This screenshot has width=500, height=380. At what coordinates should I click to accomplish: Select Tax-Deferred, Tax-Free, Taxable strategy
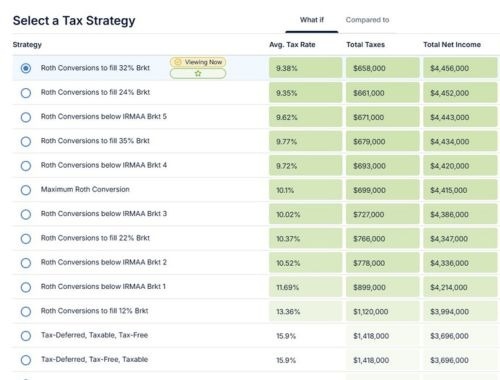[x=26, y=360]
